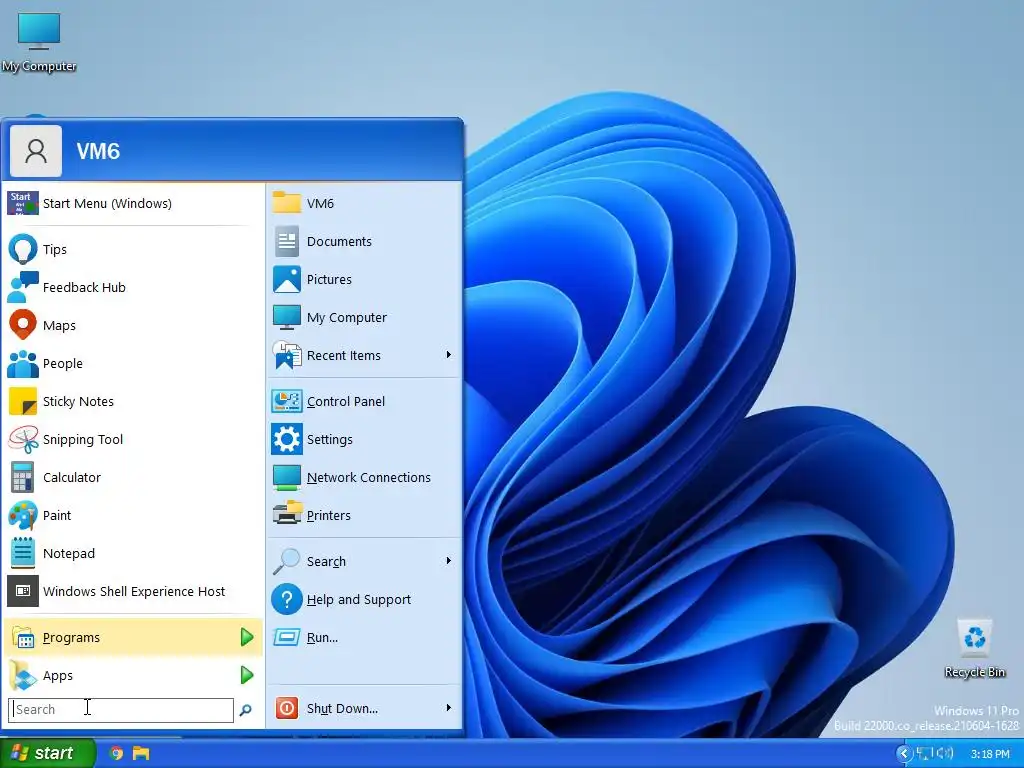Click the Network Connections label
Image resolution: width=1024 pixels, height=768 pixels.
(369, 477)
